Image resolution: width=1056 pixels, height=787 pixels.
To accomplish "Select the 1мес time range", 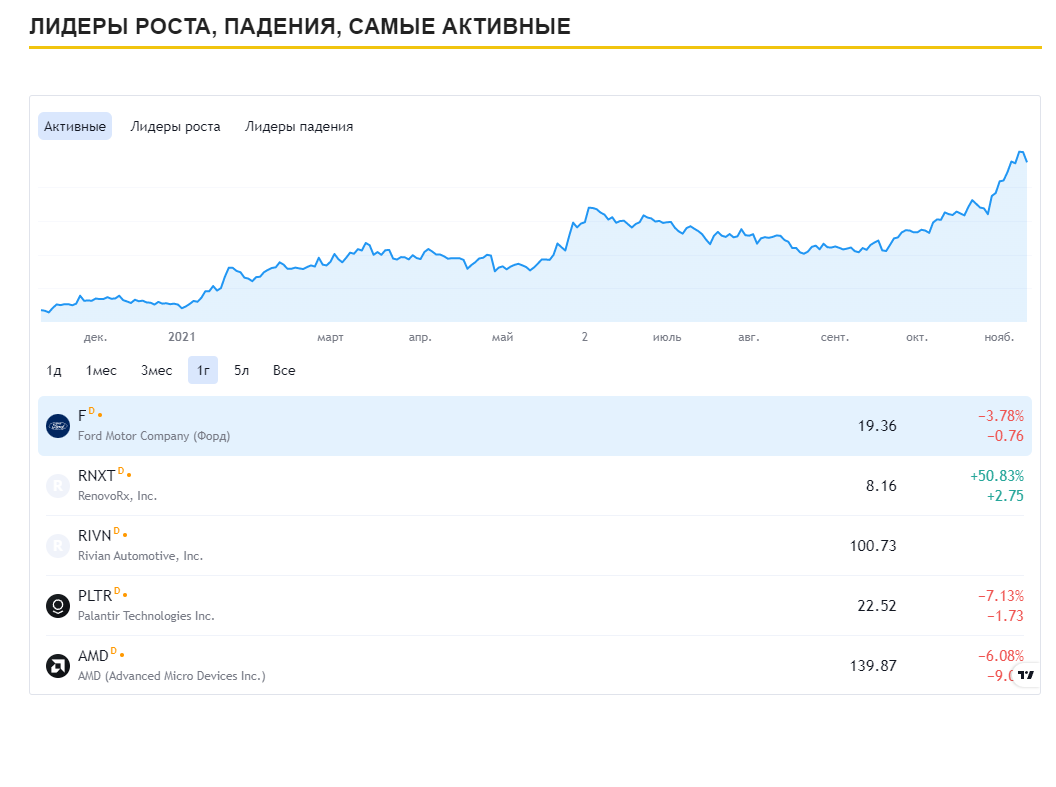I will point(101,371).
